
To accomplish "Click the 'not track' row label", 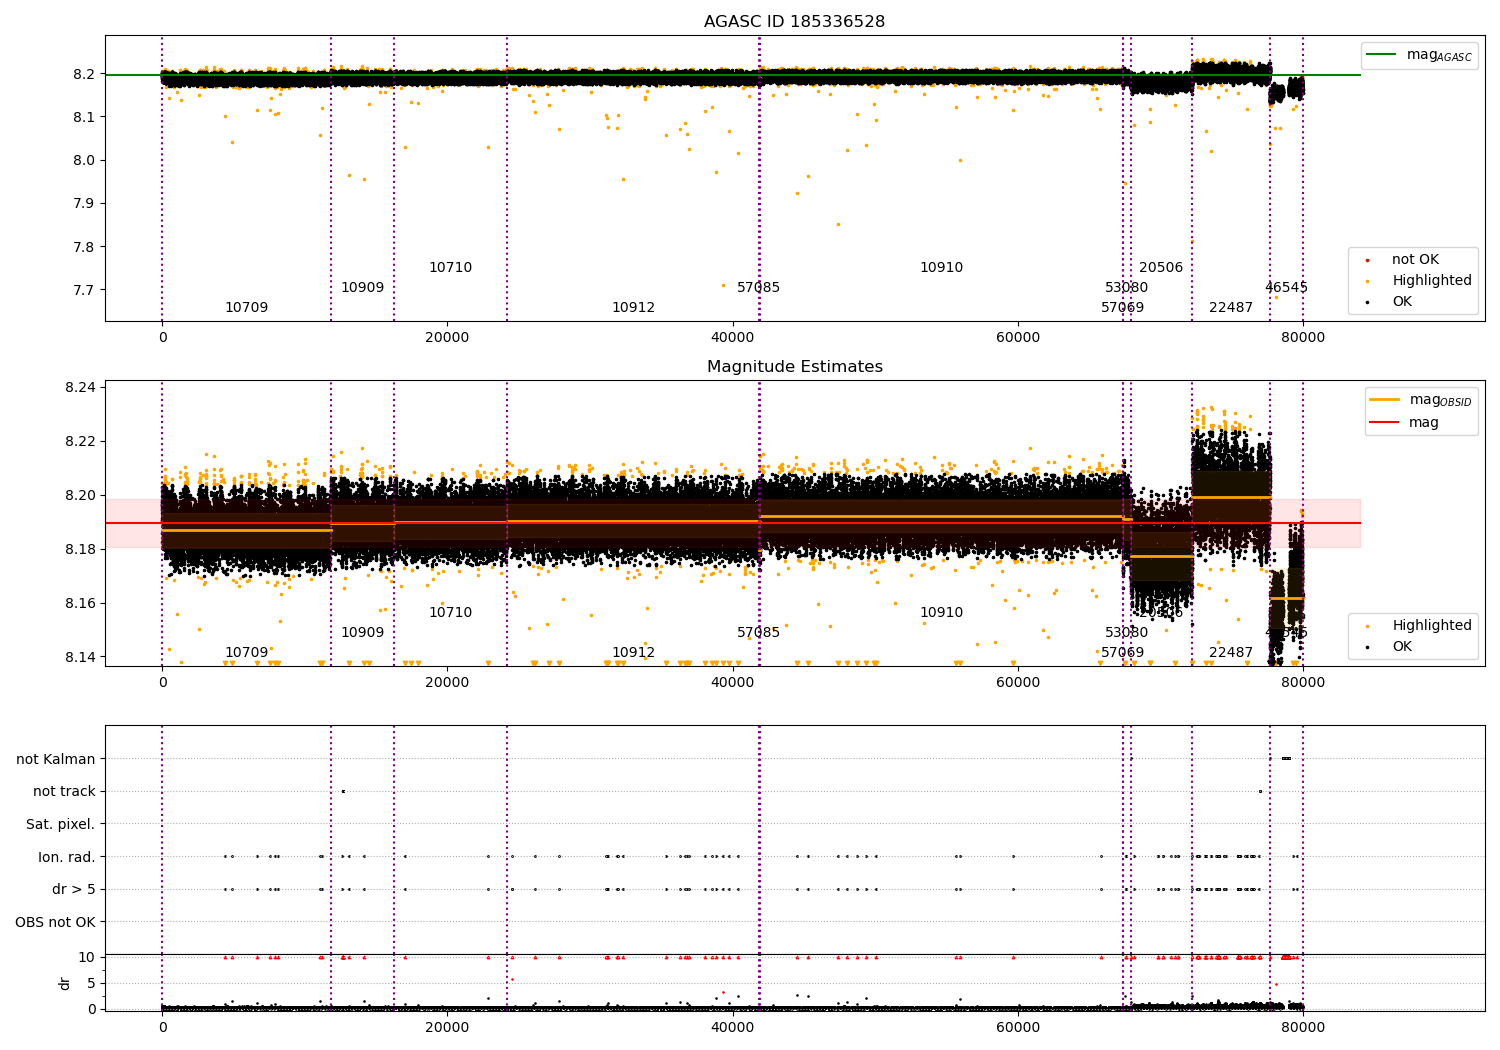I will [x=64, y=791].
